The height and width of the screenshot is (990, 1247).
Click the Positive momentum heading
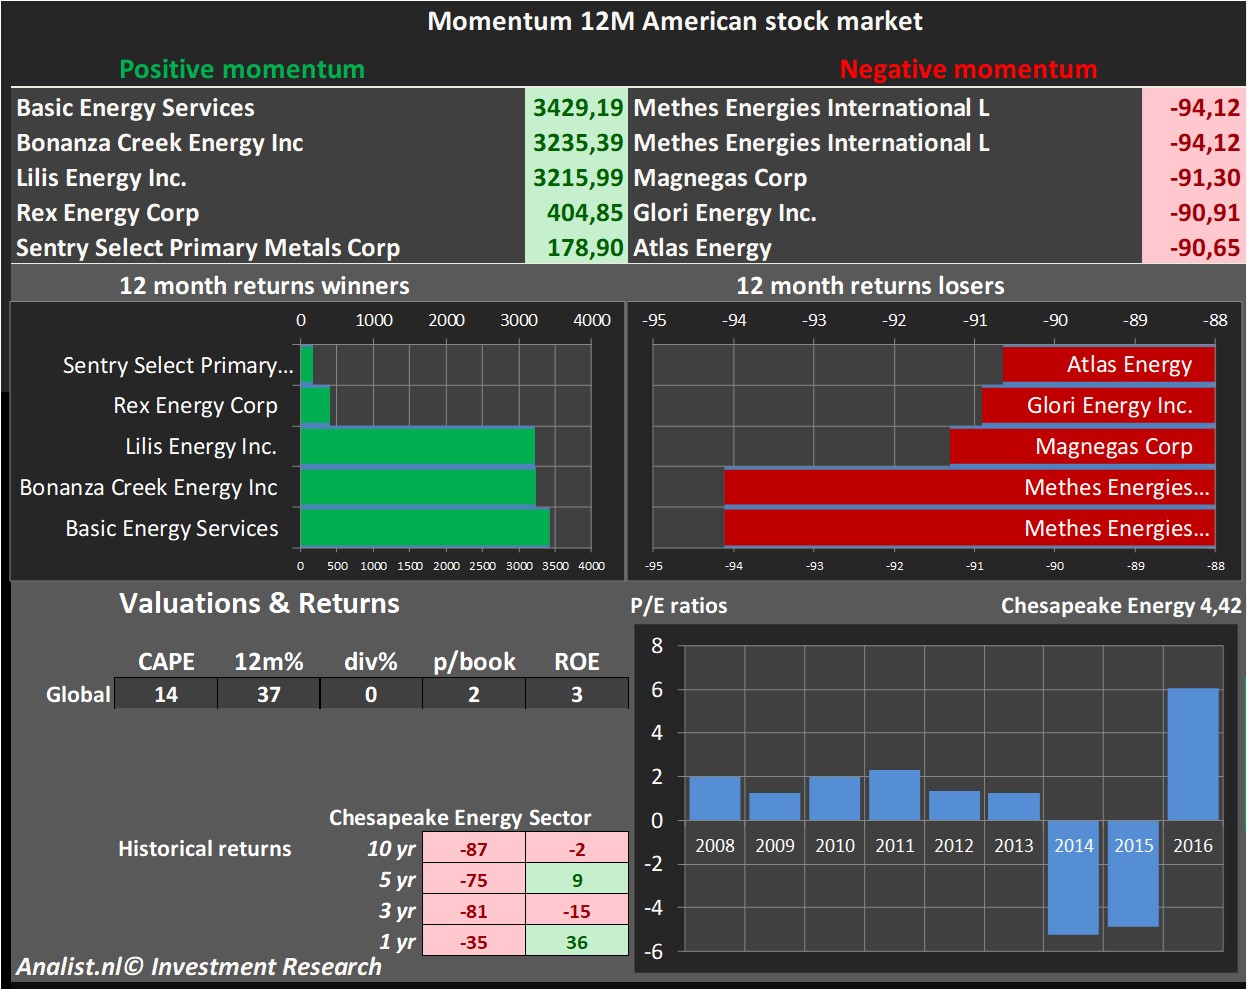point(242,69)
